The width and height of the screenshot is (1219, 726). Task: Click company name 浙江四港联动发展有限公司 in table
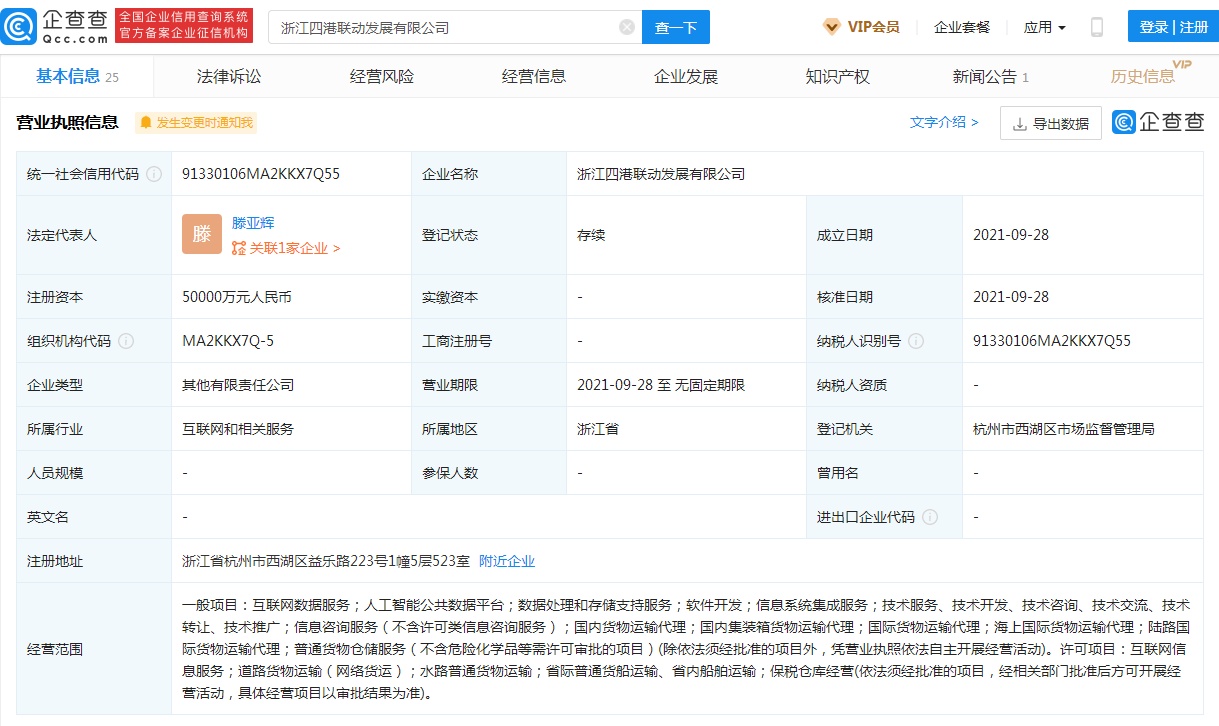point(661,174)
